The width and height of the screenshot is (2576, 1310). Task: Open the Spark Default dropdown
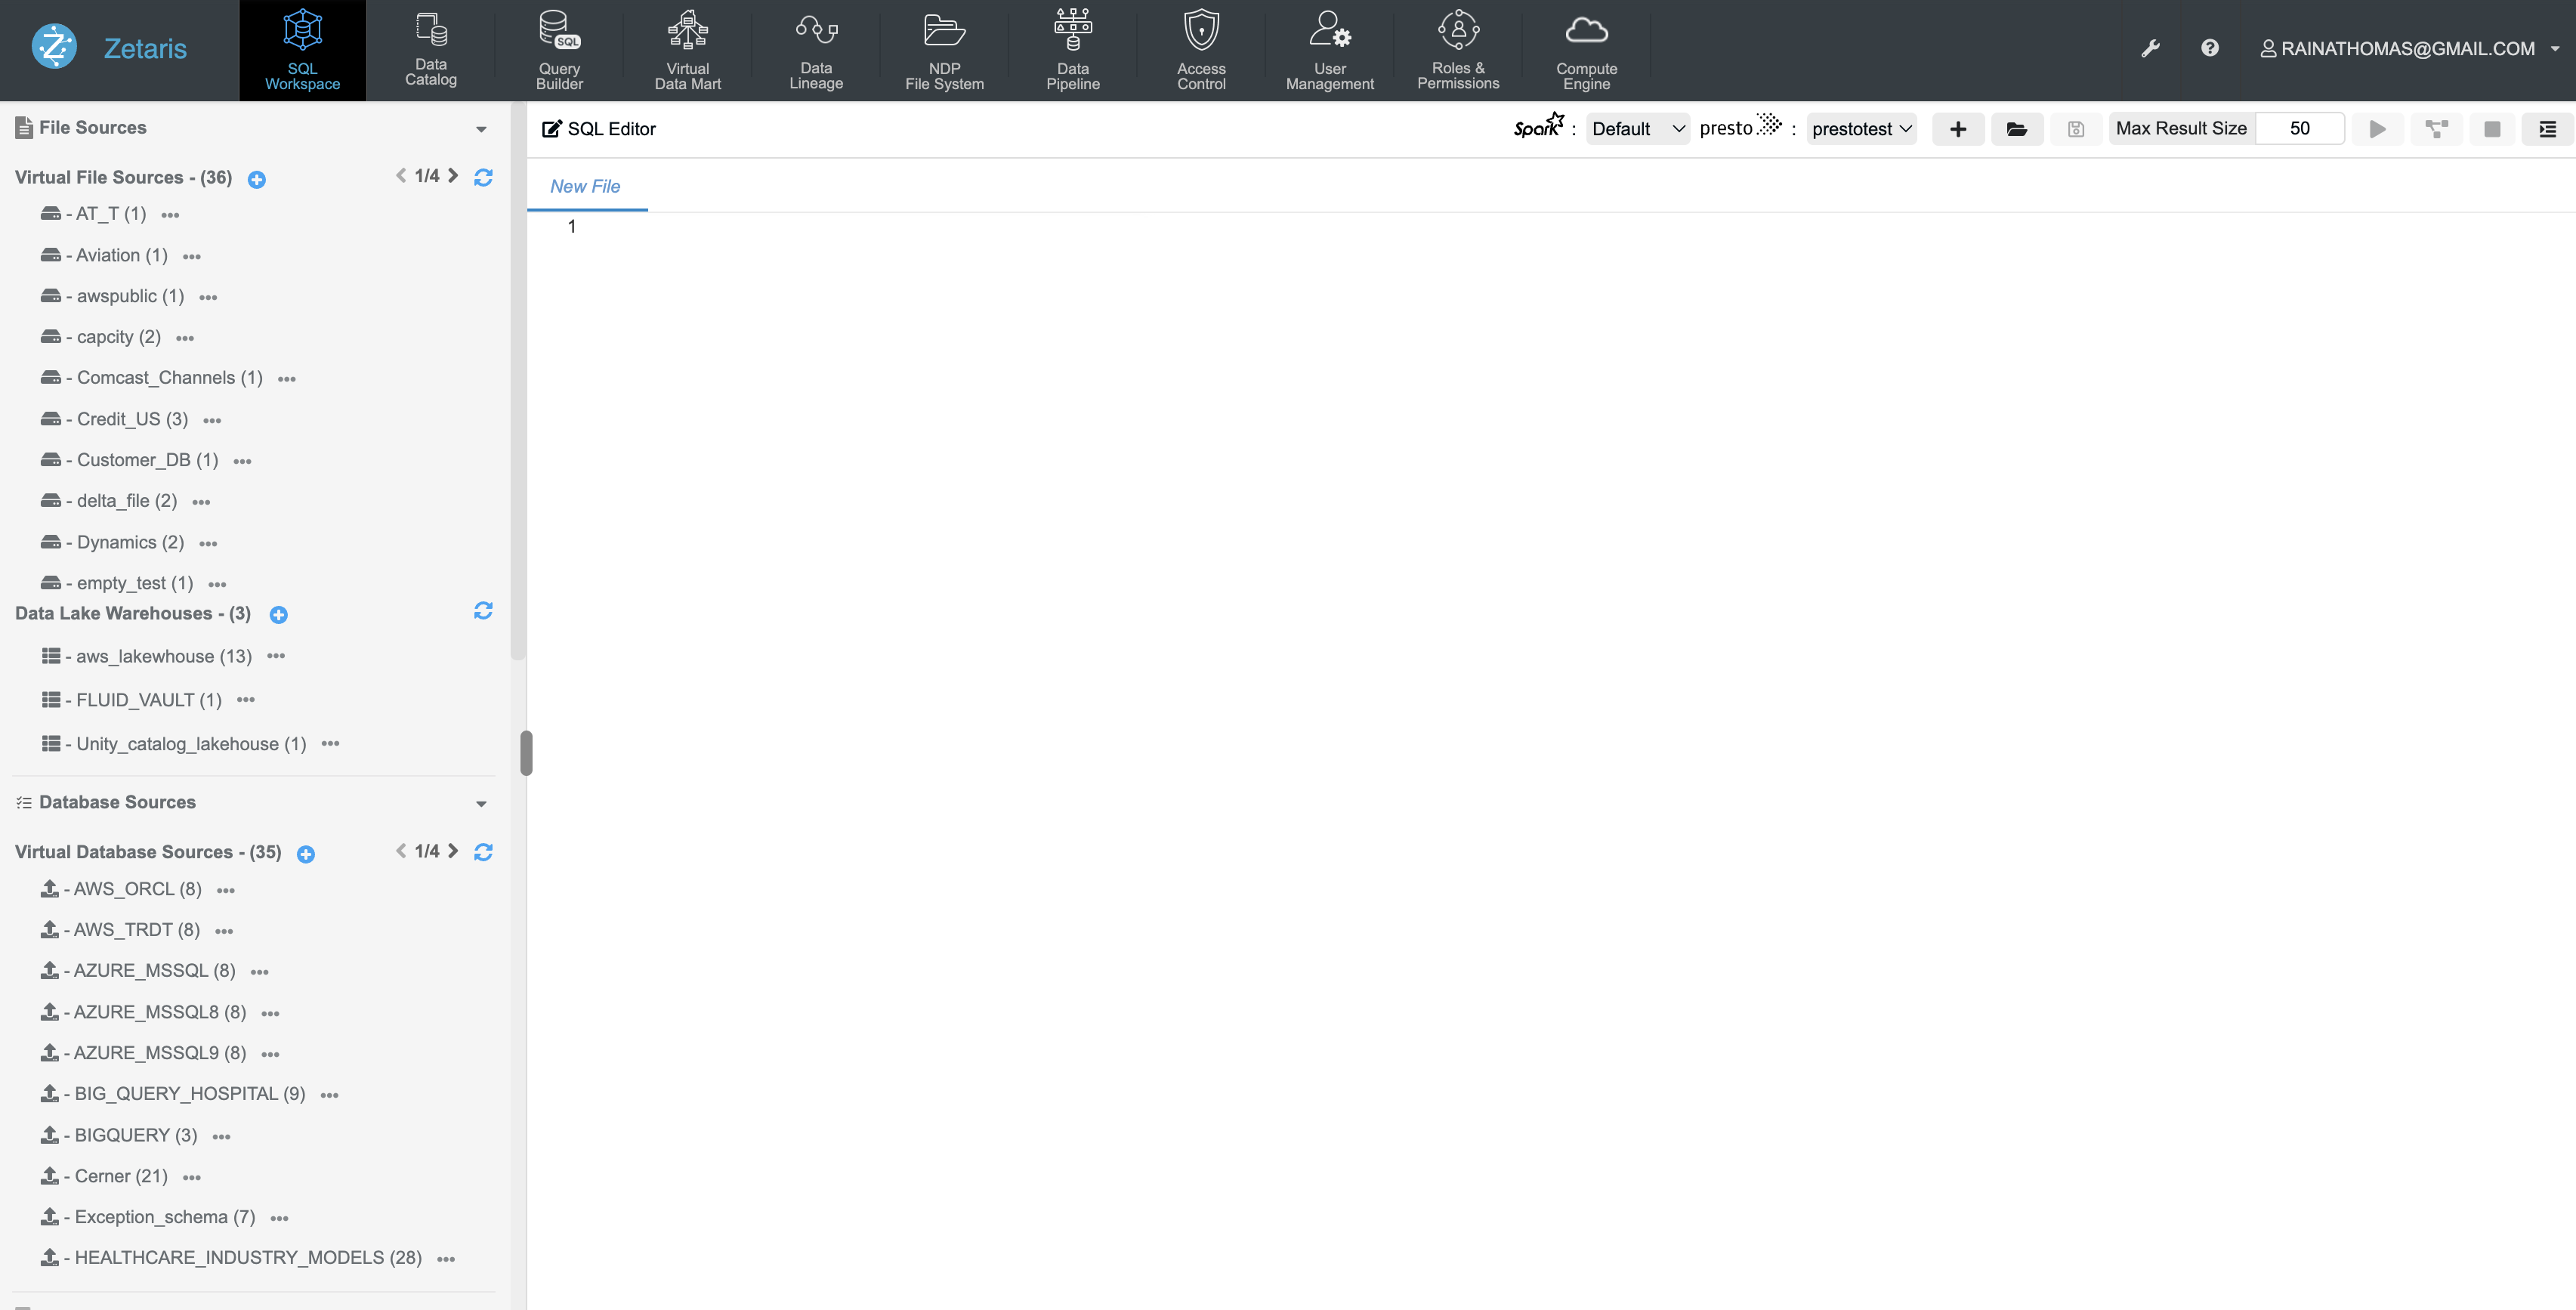coord(1637,129)
